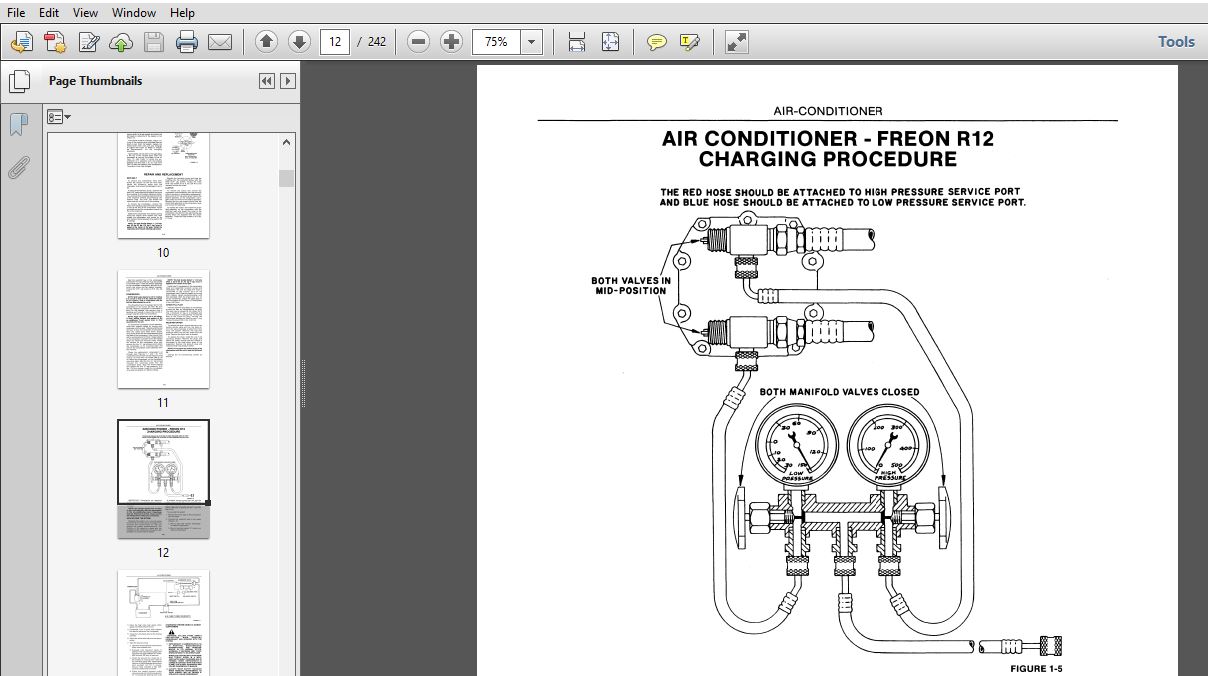Click the Edit/Sign document icon
Screen dimensions: 1208x676
[88, 42]
